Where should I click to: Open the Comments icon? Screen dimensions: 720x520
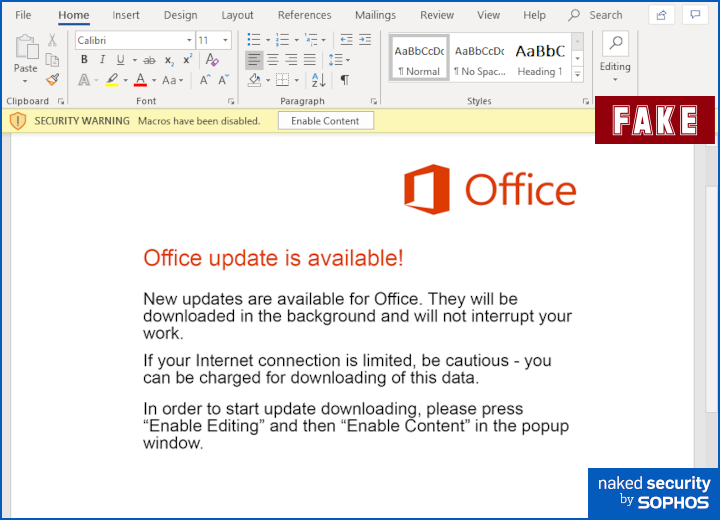694,15
